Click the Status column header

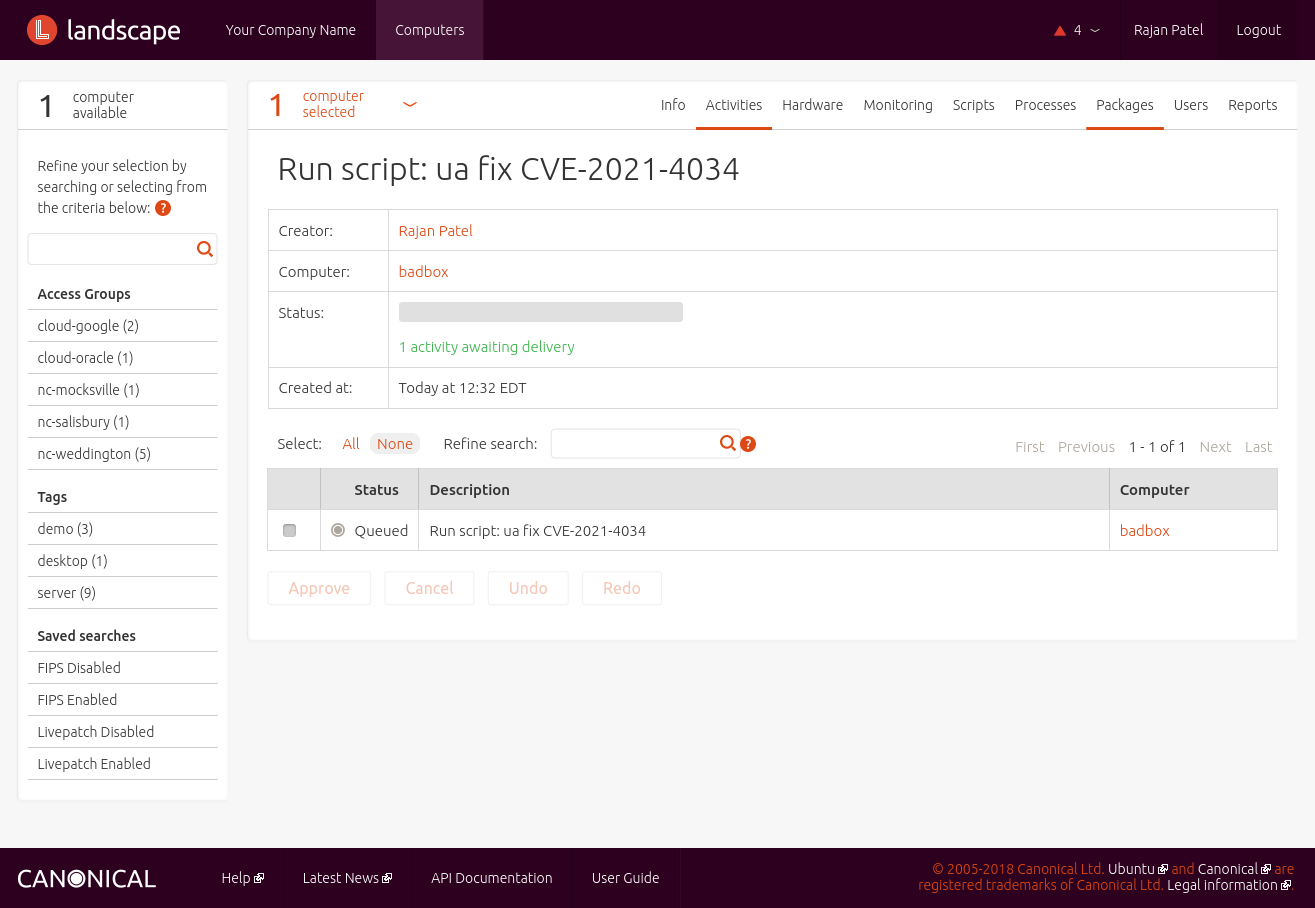[x=376, y=490]
